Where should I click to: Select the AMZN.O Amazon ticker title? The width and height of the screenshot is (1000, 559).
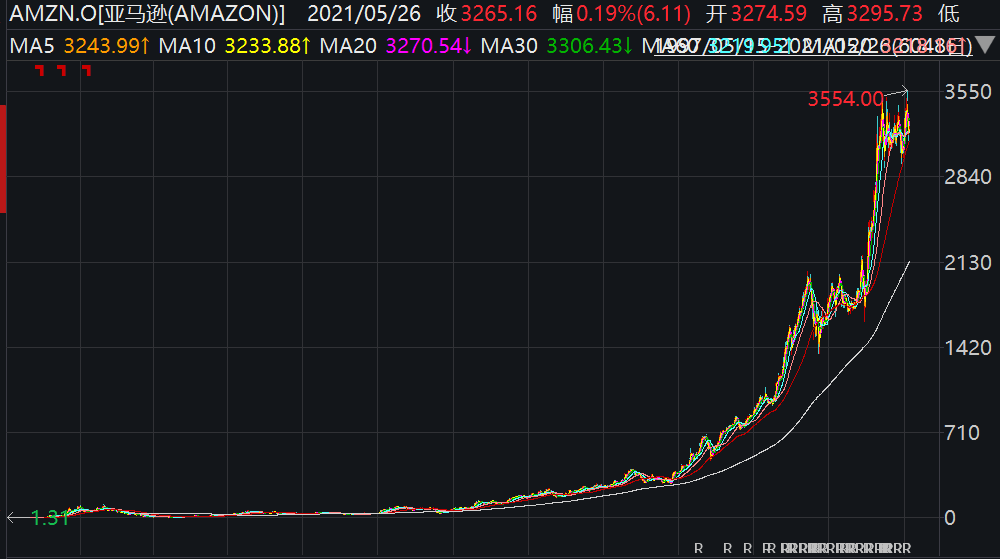[147, 13]
